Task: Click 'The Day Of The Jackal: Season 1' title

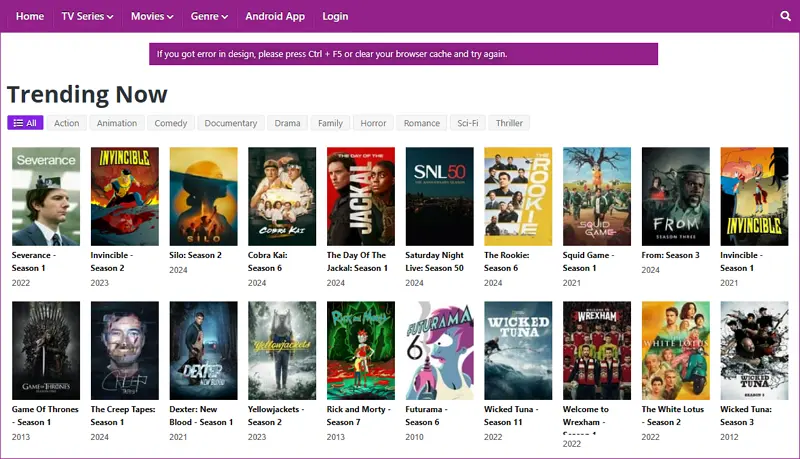Action: [x=357, y=262]
